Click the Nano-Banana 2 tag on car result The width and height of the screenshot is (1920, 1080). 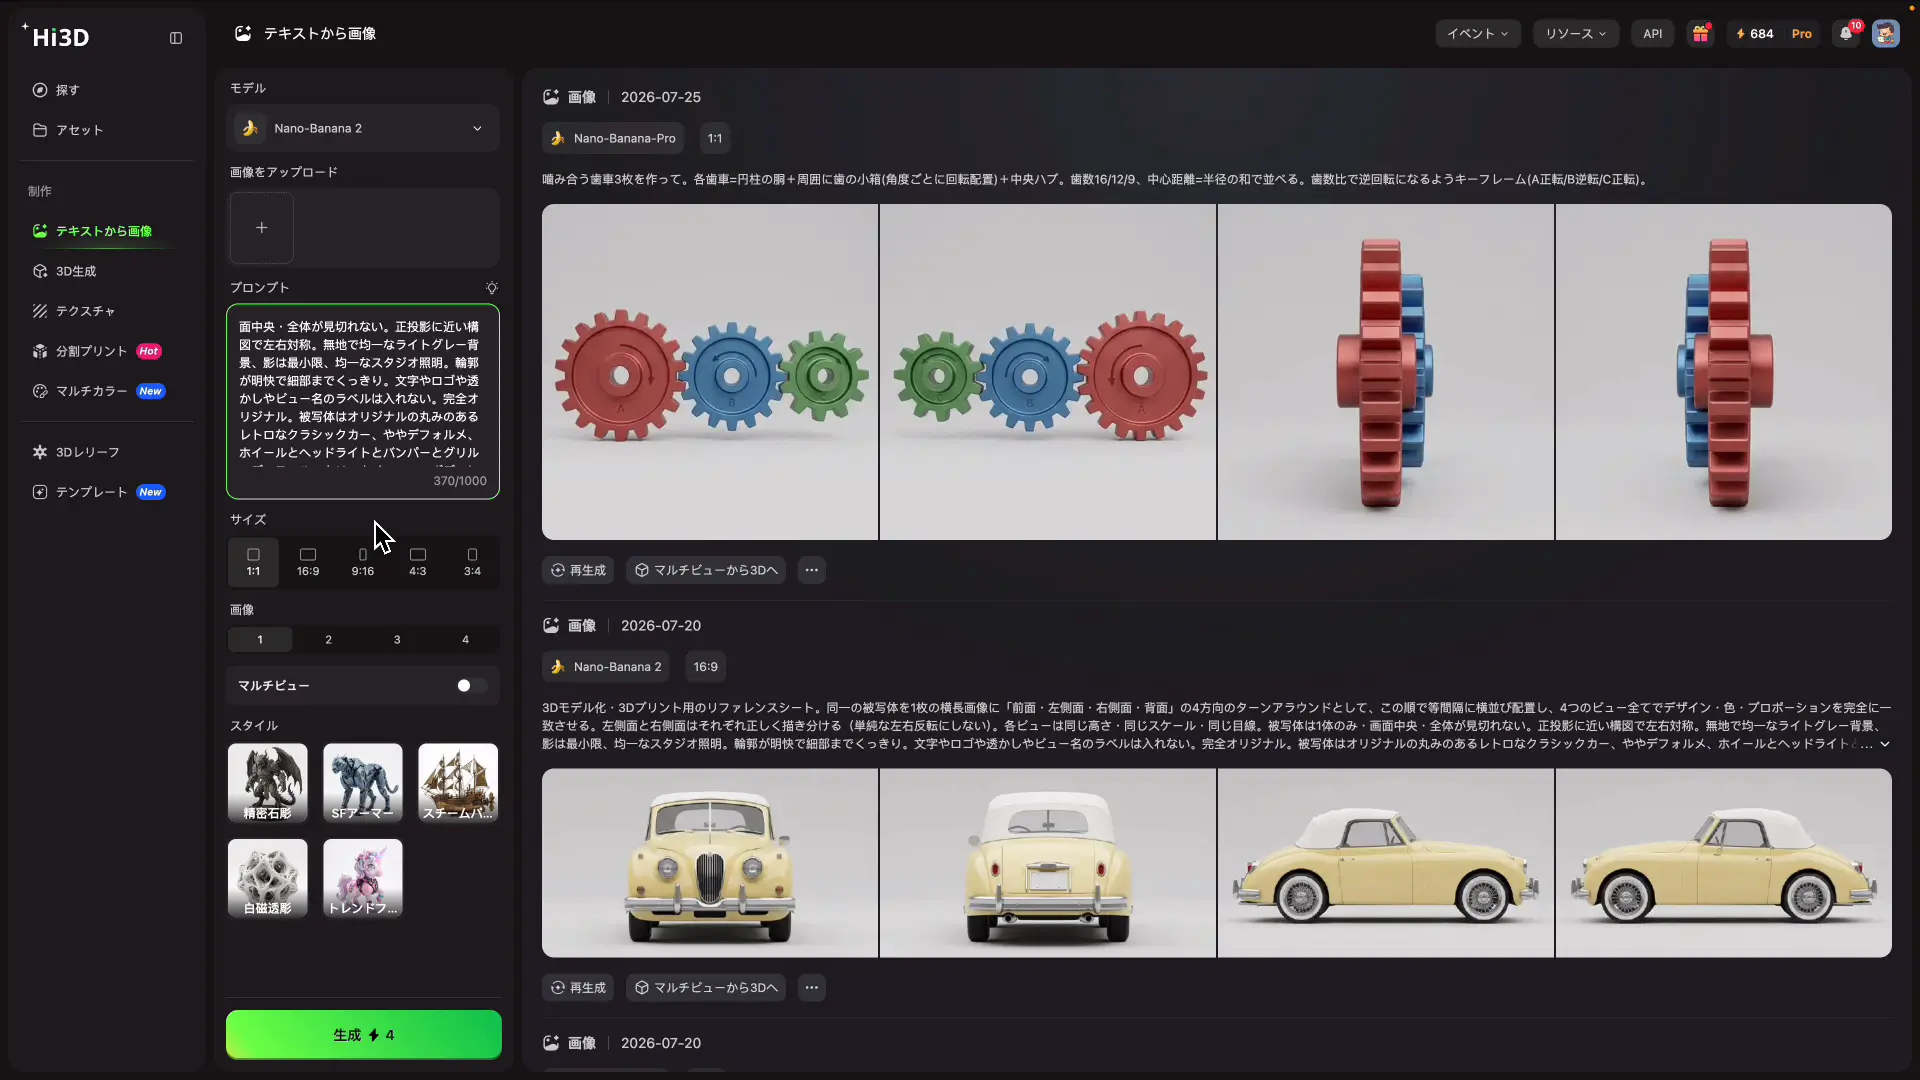click(x=606, y=667)
